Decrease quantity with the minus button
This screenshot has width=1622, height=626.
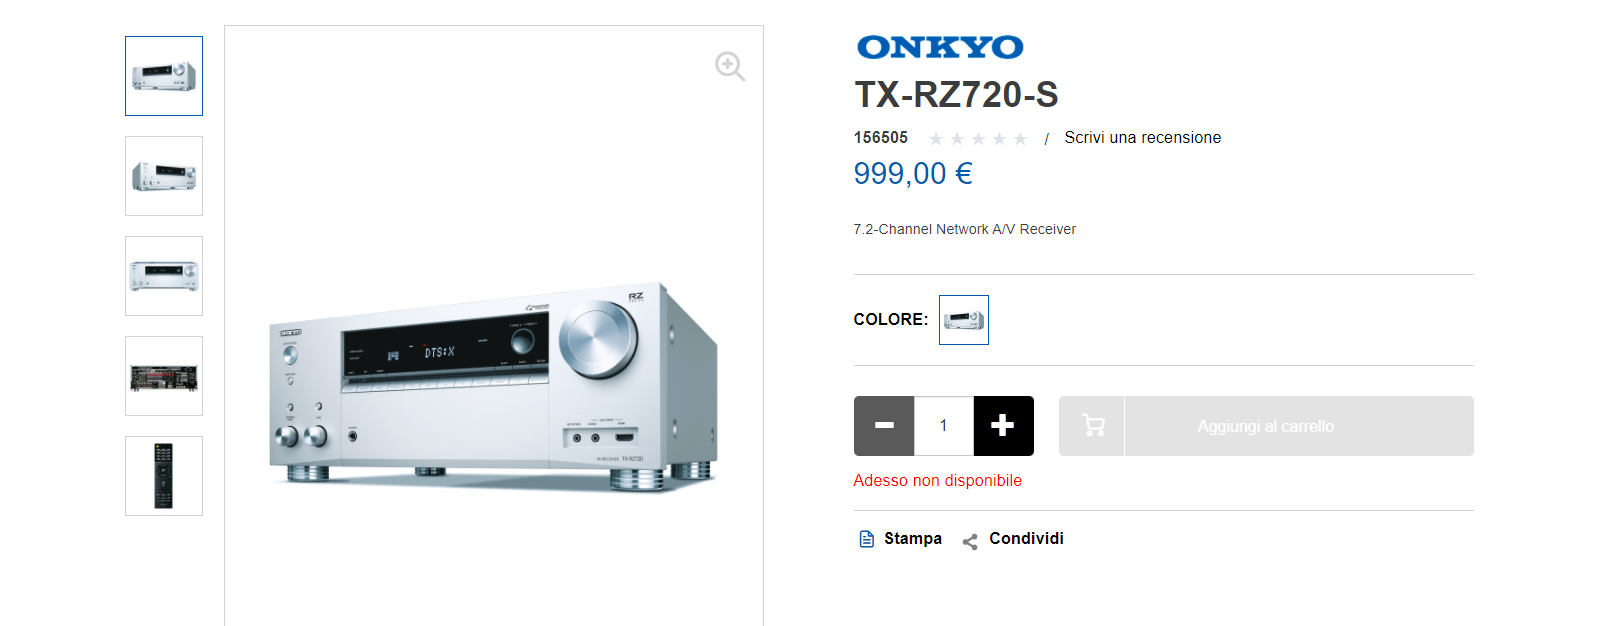pos(884,426)
